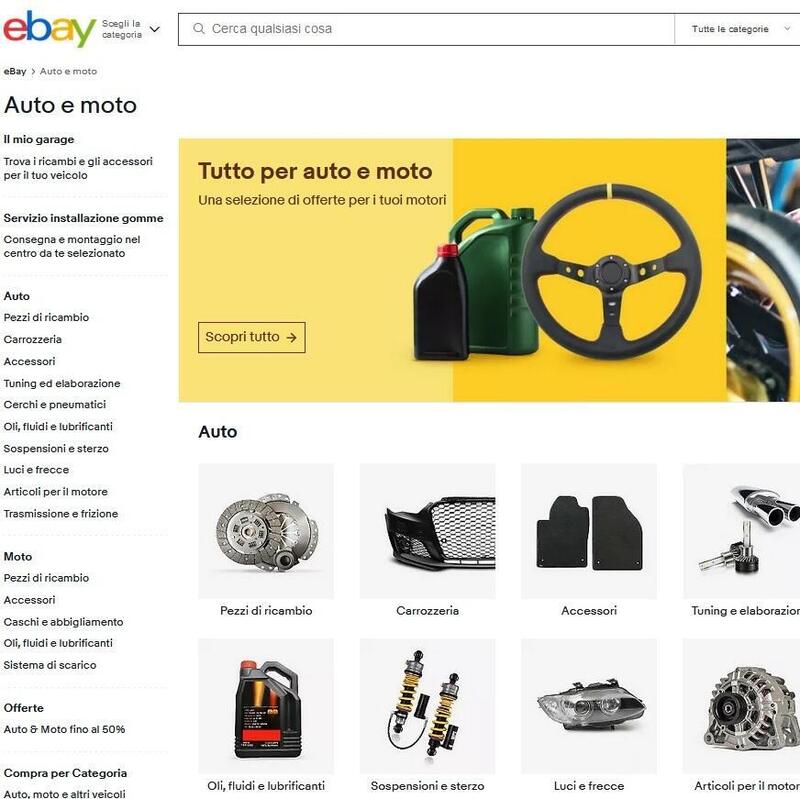Select Trasmissione e frizione sidebar link

(61, 514)
